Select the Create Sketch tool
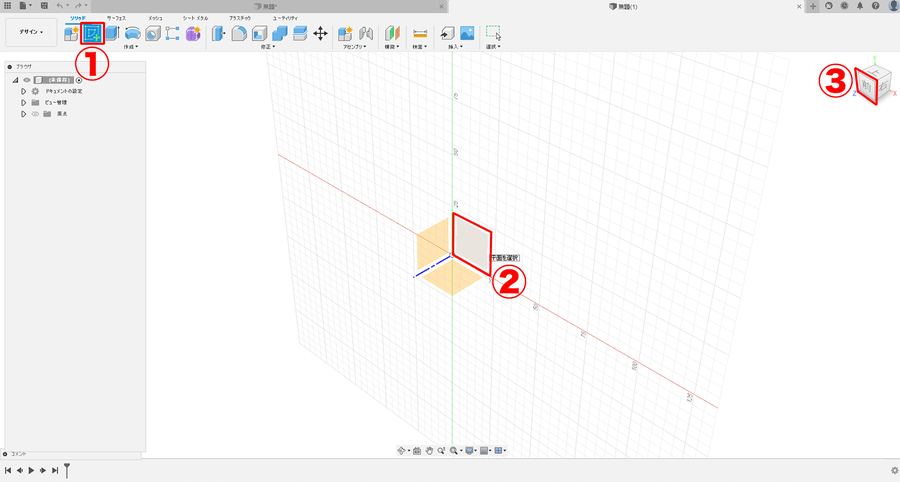Viewport: 900px width, 482px height. 92,33
